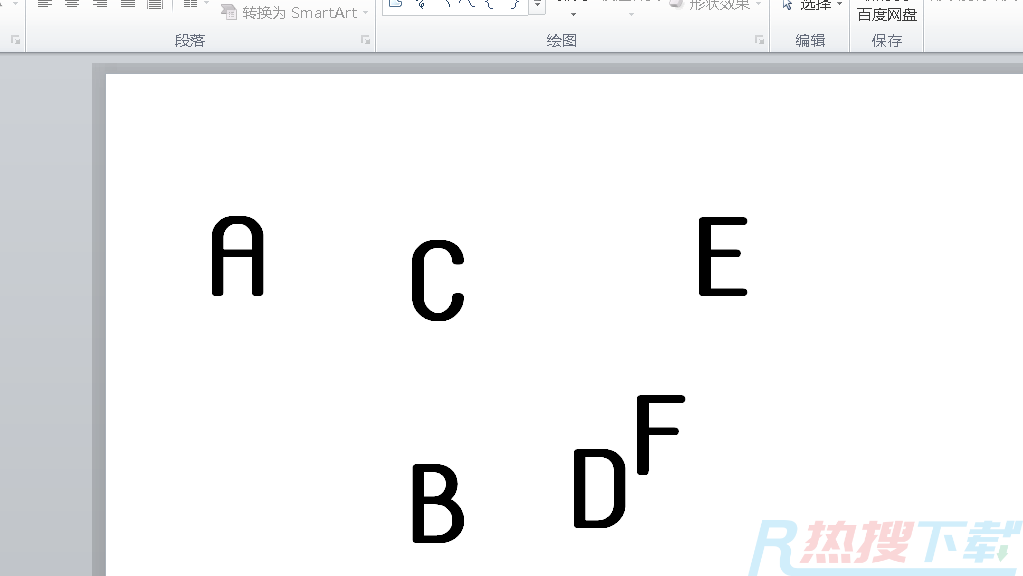Viewport: 1023px width, 576px height.
Task: Select the letter A on the slide
Action: click(238, 257)
